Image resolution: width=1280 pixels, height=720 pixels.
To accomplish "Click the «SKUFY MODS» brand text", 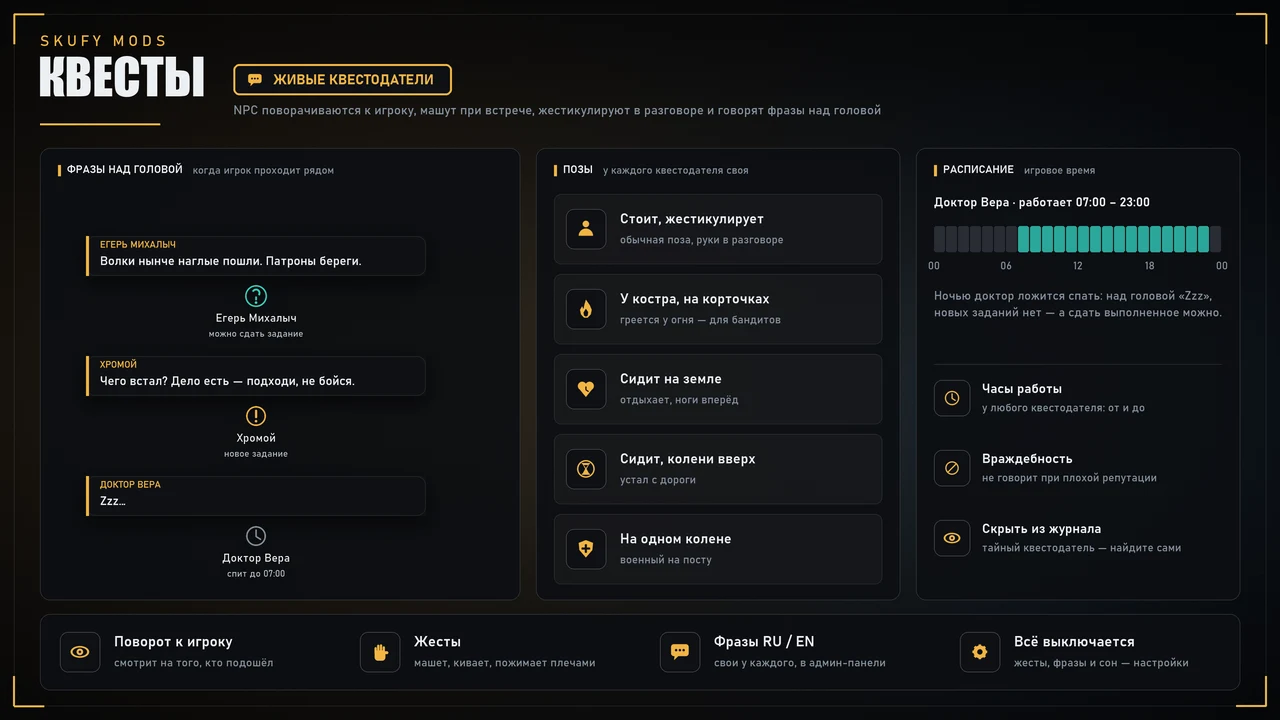I will (x=103, y=41).
